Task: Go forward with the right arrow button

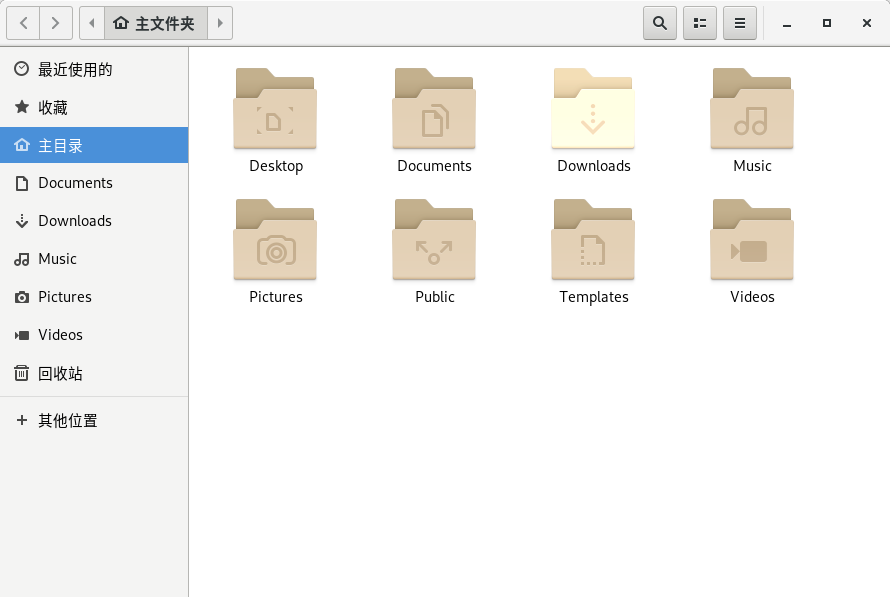Action: (x=56, y=23)
